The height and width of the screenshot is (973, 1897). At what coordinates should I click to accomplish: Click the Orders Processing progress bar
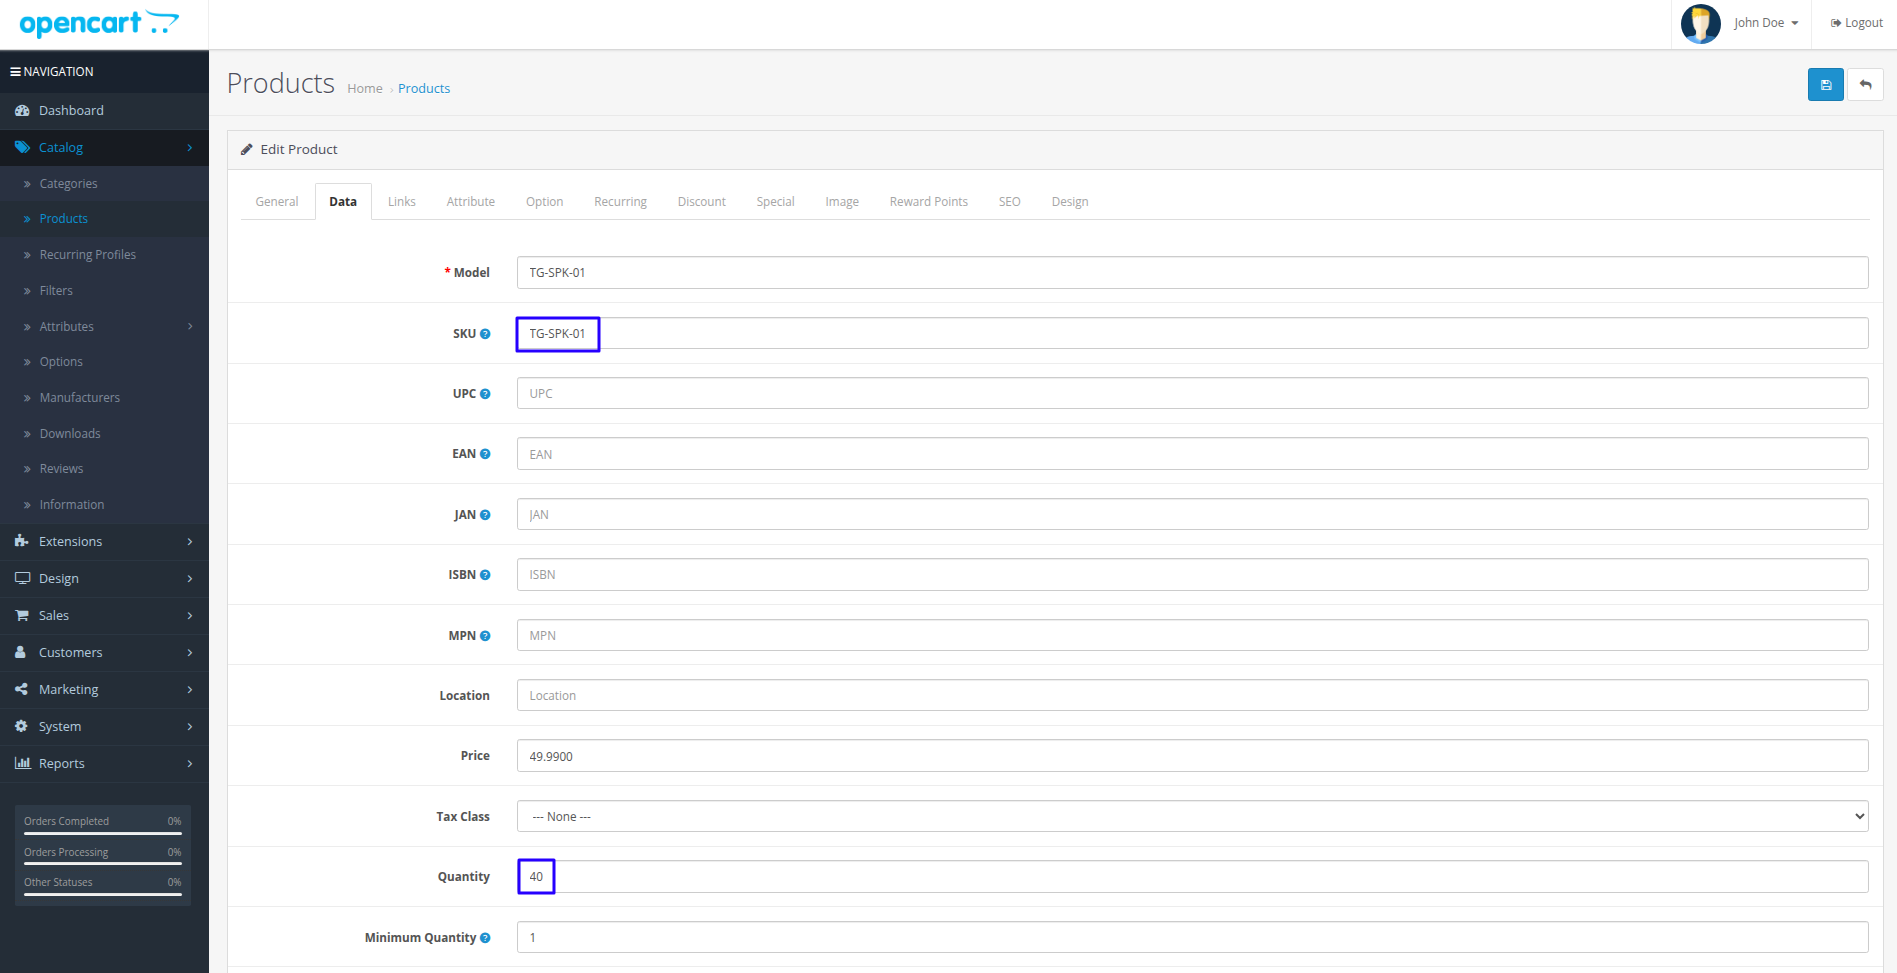pos(103,864)
